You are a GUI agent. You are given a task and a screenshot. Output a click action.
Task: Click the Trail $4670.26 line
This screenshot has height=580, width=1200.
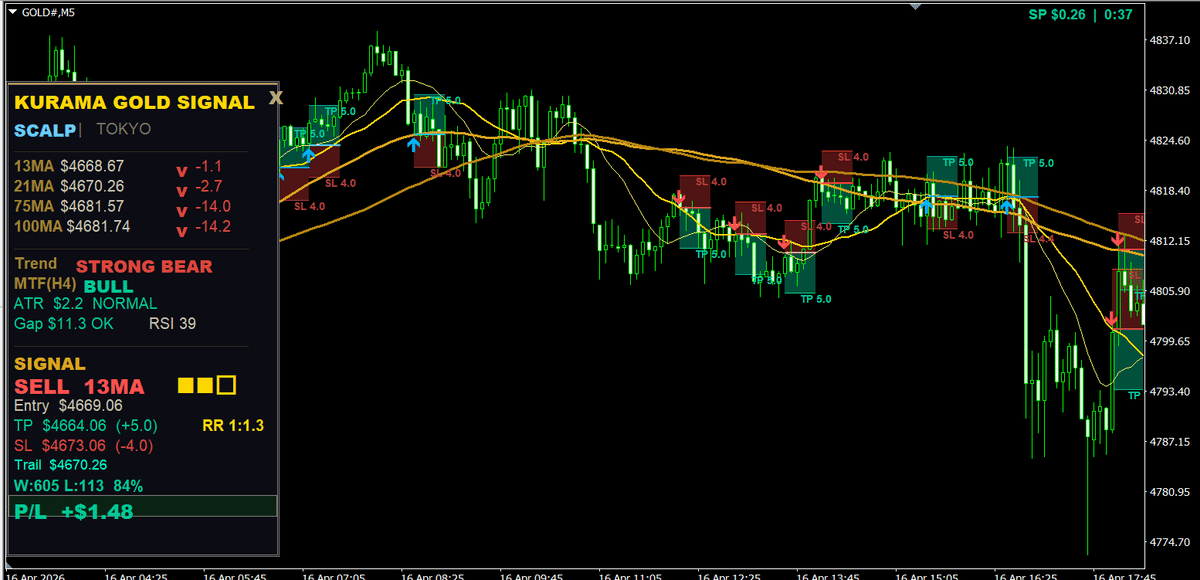pos(61,465)
